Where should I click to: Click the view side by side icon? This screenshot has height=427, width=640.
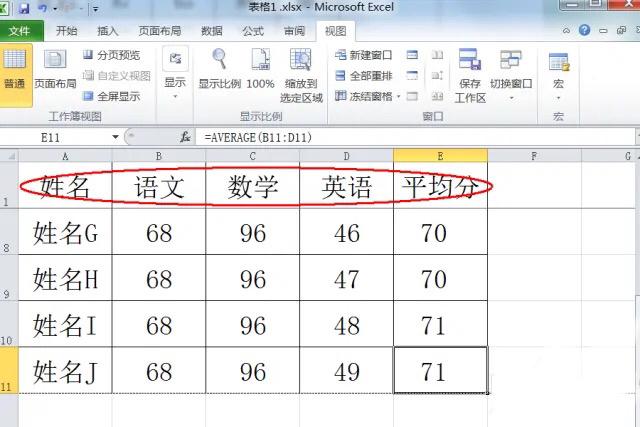pyautogui.click(x=437, y=55)
